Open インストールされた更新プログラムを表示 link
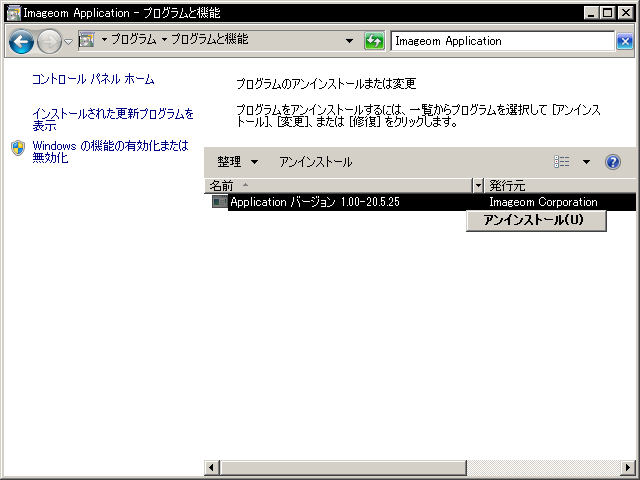 coord(113,120)
